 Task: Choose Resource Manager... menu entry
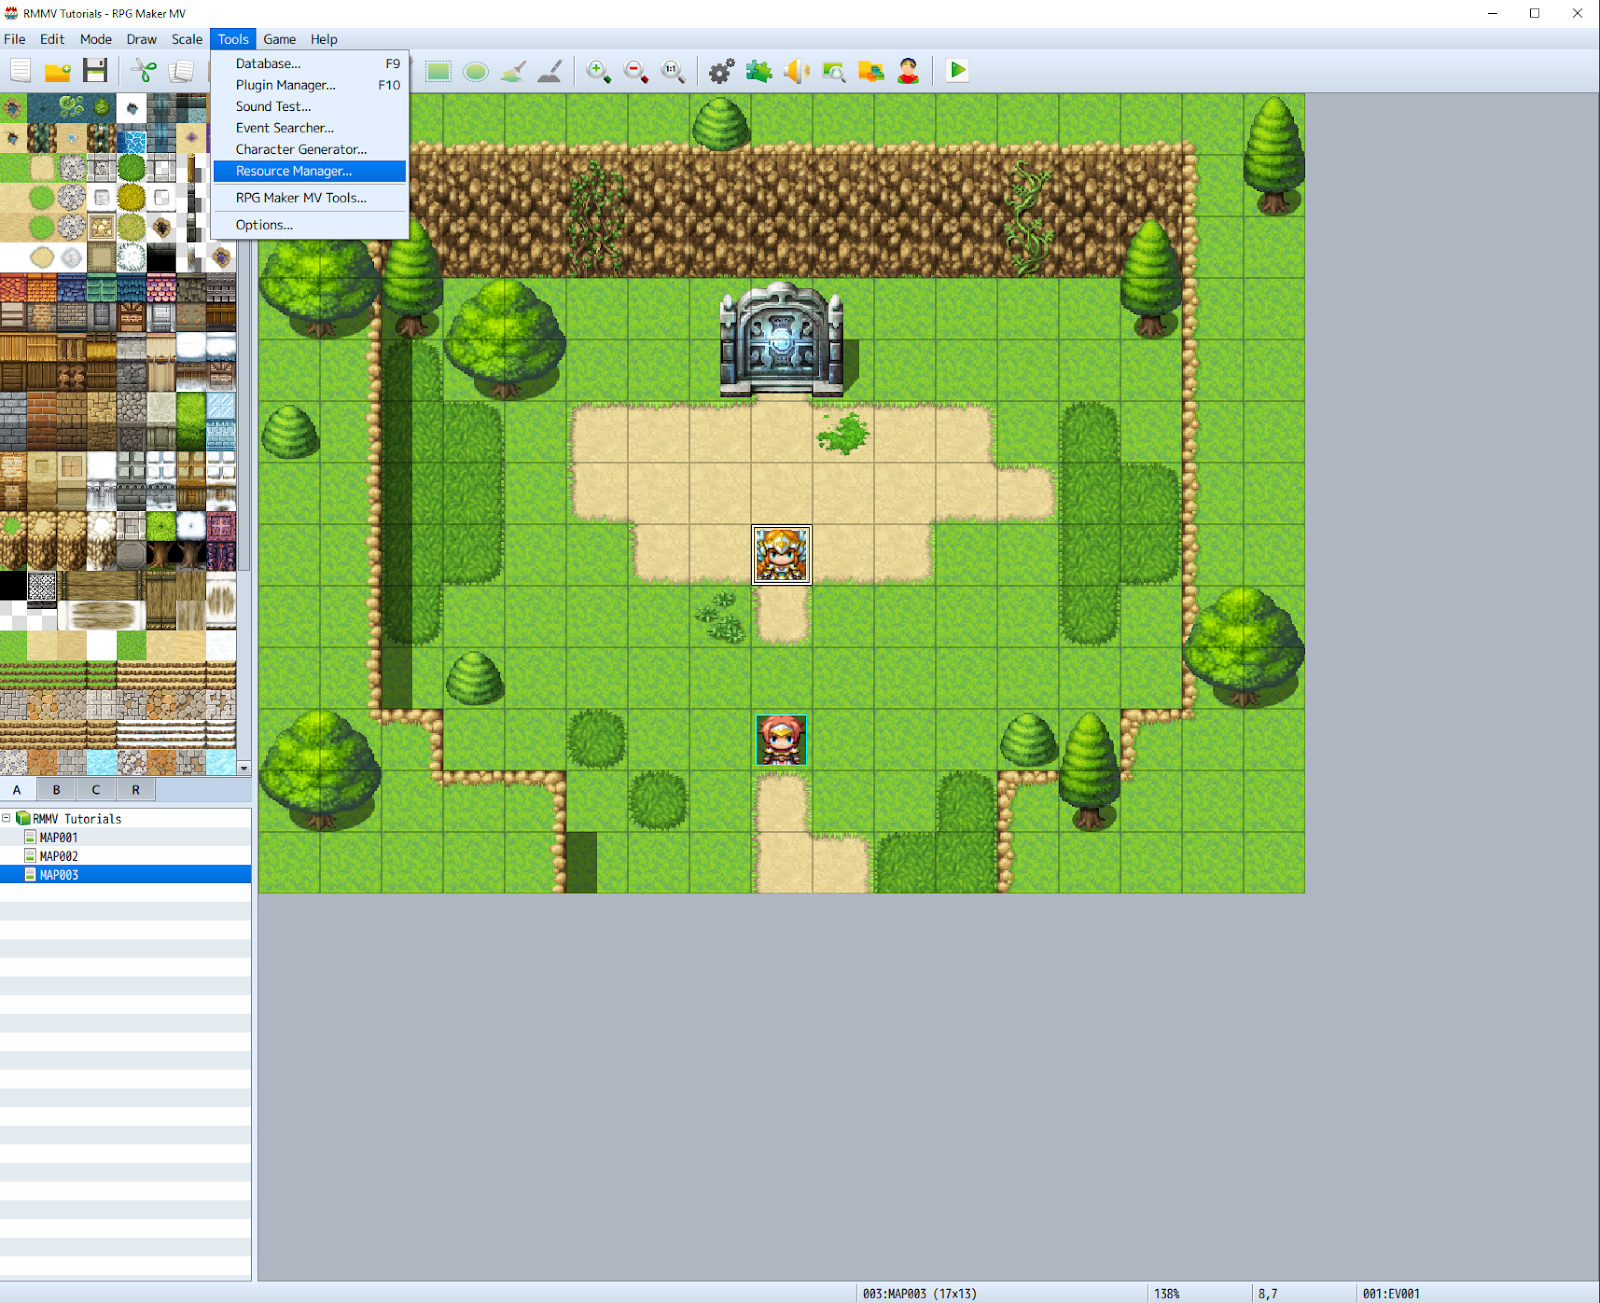(310, 171)
